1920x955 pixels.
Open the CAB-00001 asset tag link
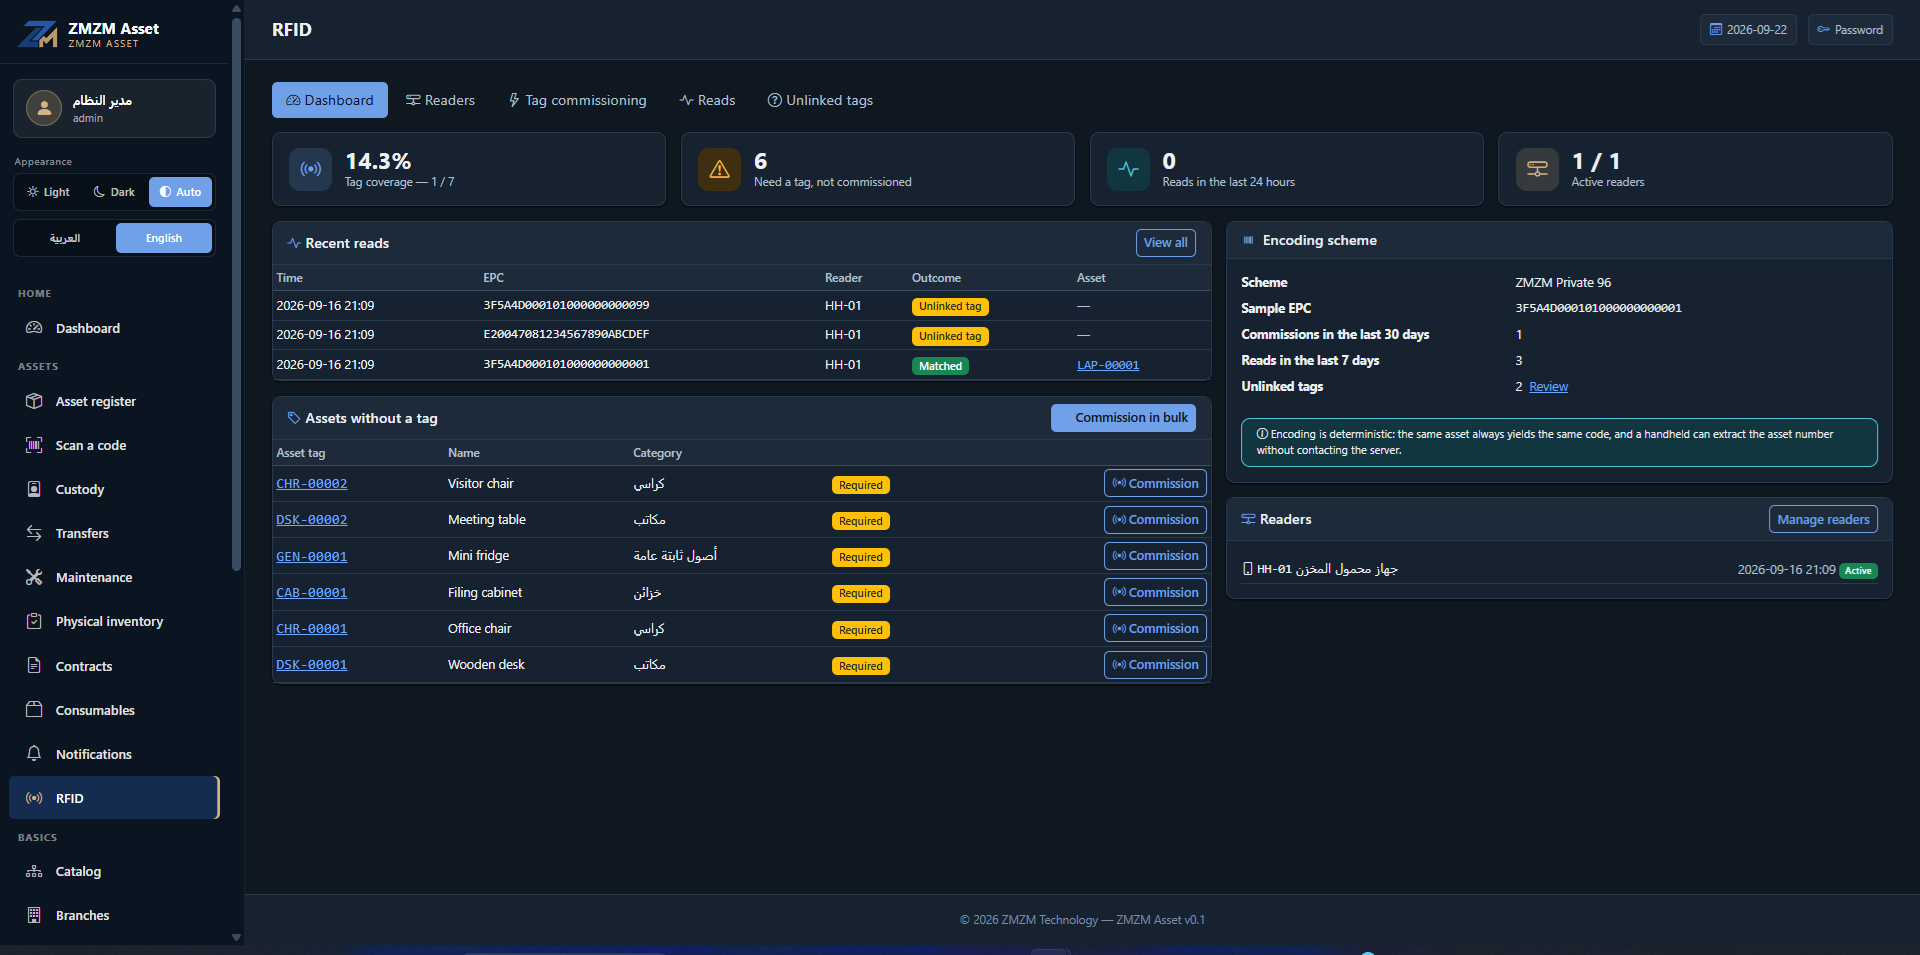pos(312,593)
